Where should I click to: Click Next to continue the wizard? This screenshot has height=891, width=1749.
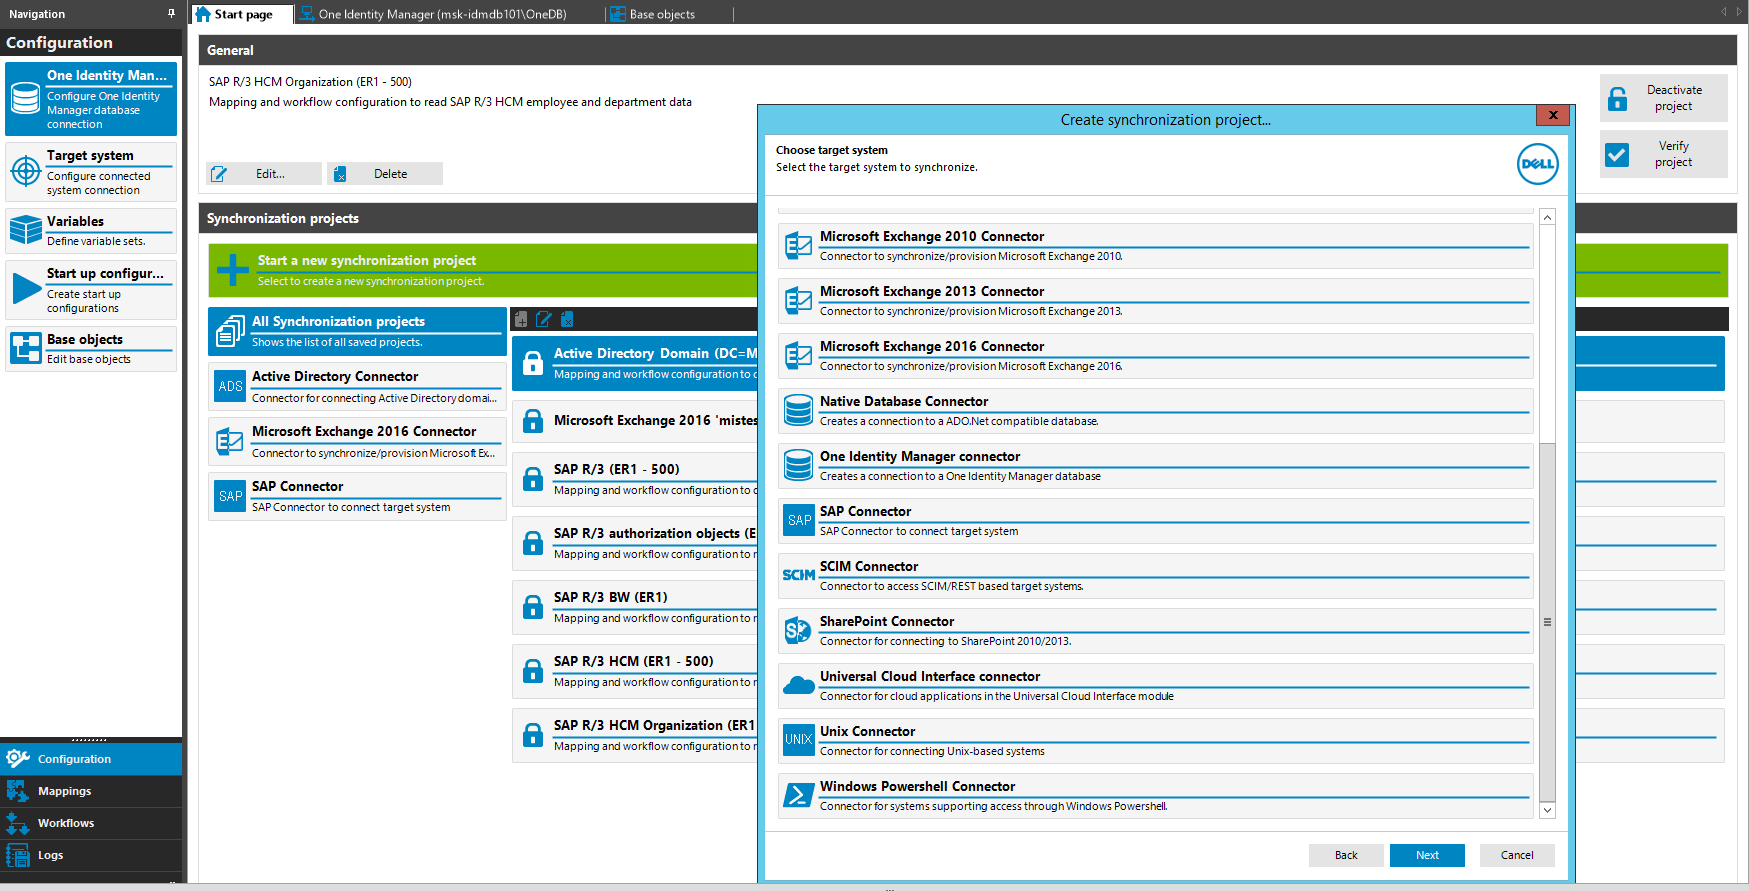(1427, 855)
